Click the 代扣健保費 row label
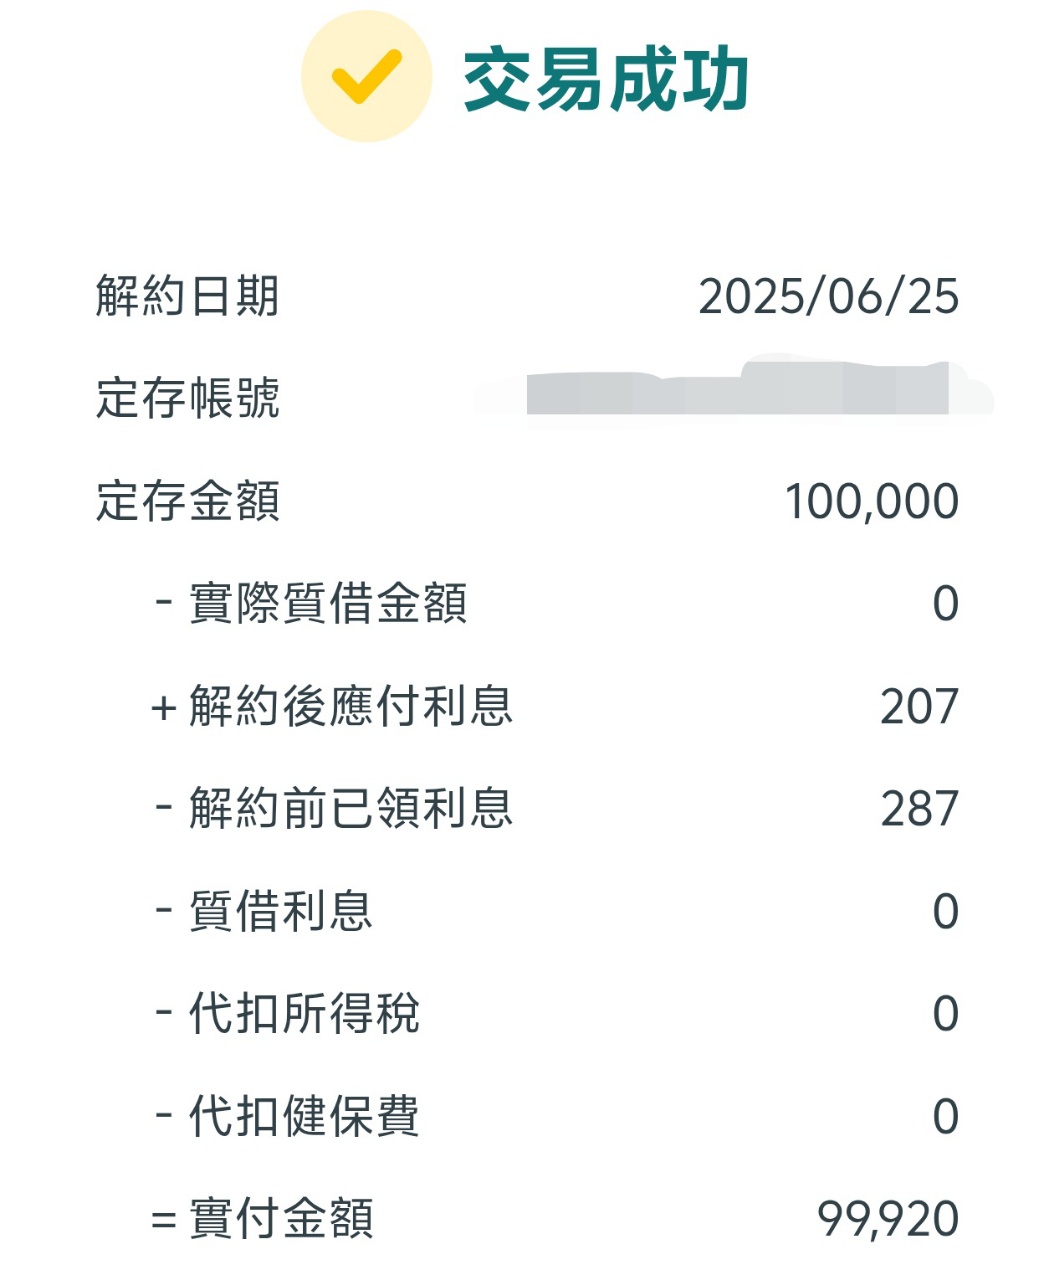This screenshot has width=1054, height=1280. [287, 1116]
